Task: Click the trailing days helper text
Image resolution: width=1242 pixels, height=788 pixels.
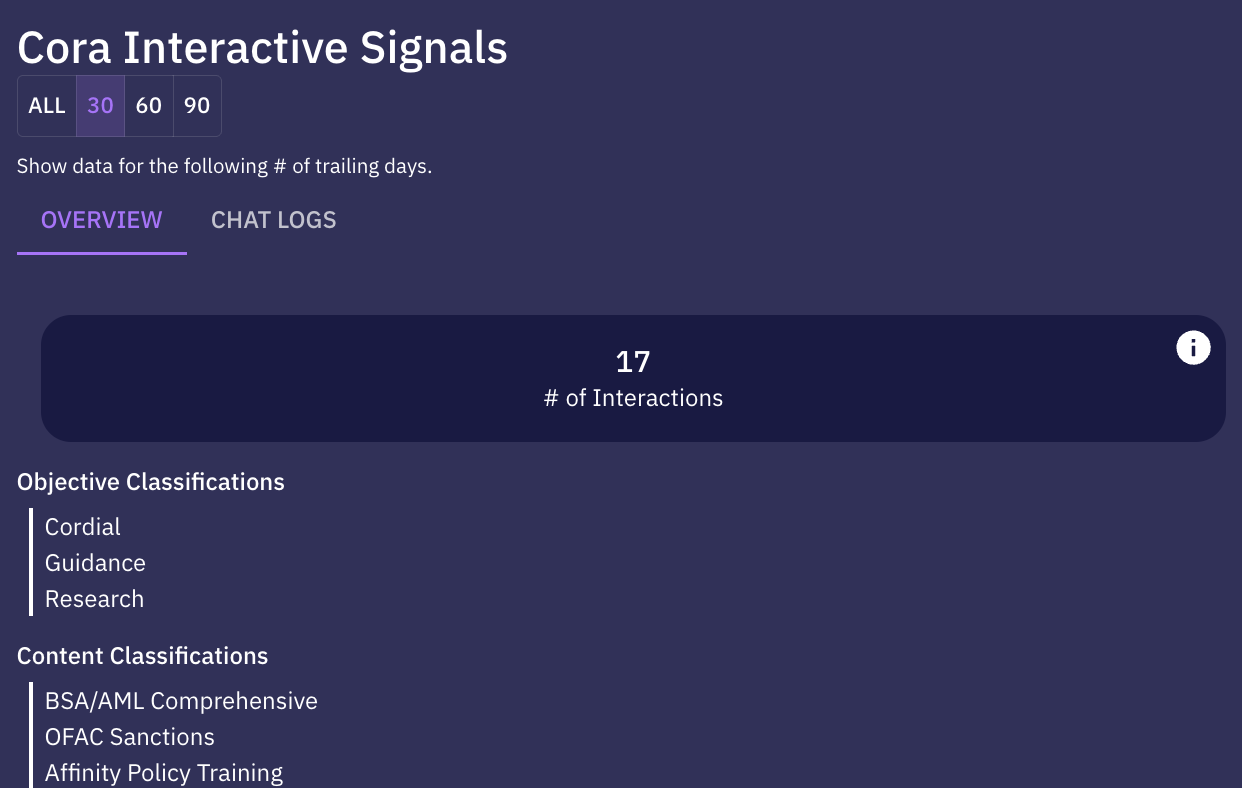Action: point(225,166)
